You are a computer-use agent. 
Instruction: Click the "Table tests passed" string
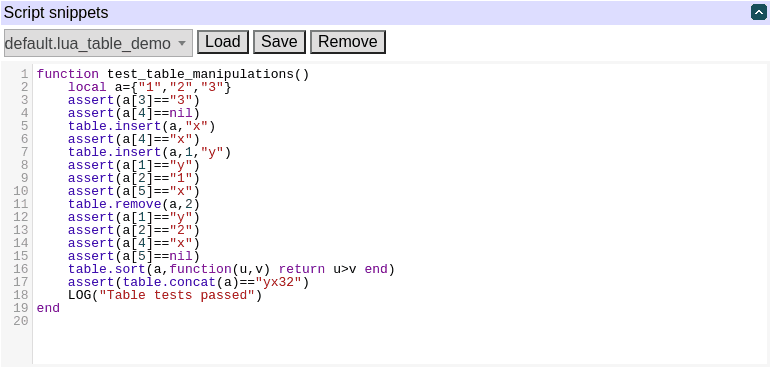click(177, 295)
